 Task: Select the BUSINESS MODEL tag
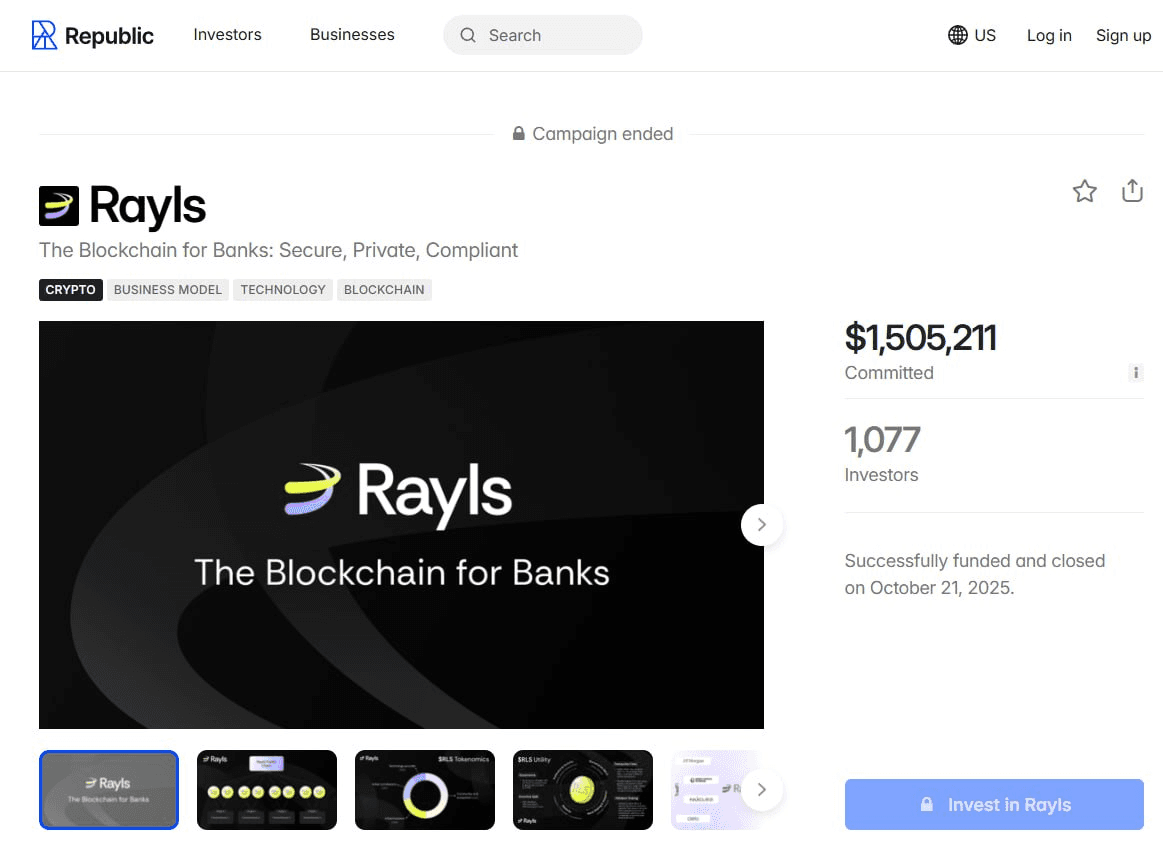click(168, 290)
